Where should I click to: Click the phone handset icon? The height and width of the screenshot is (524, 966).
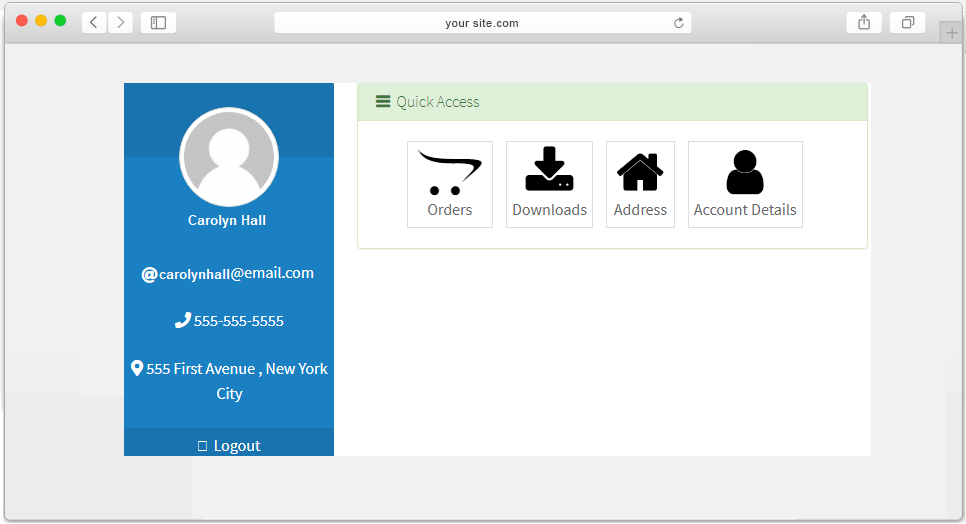point(182,320)
